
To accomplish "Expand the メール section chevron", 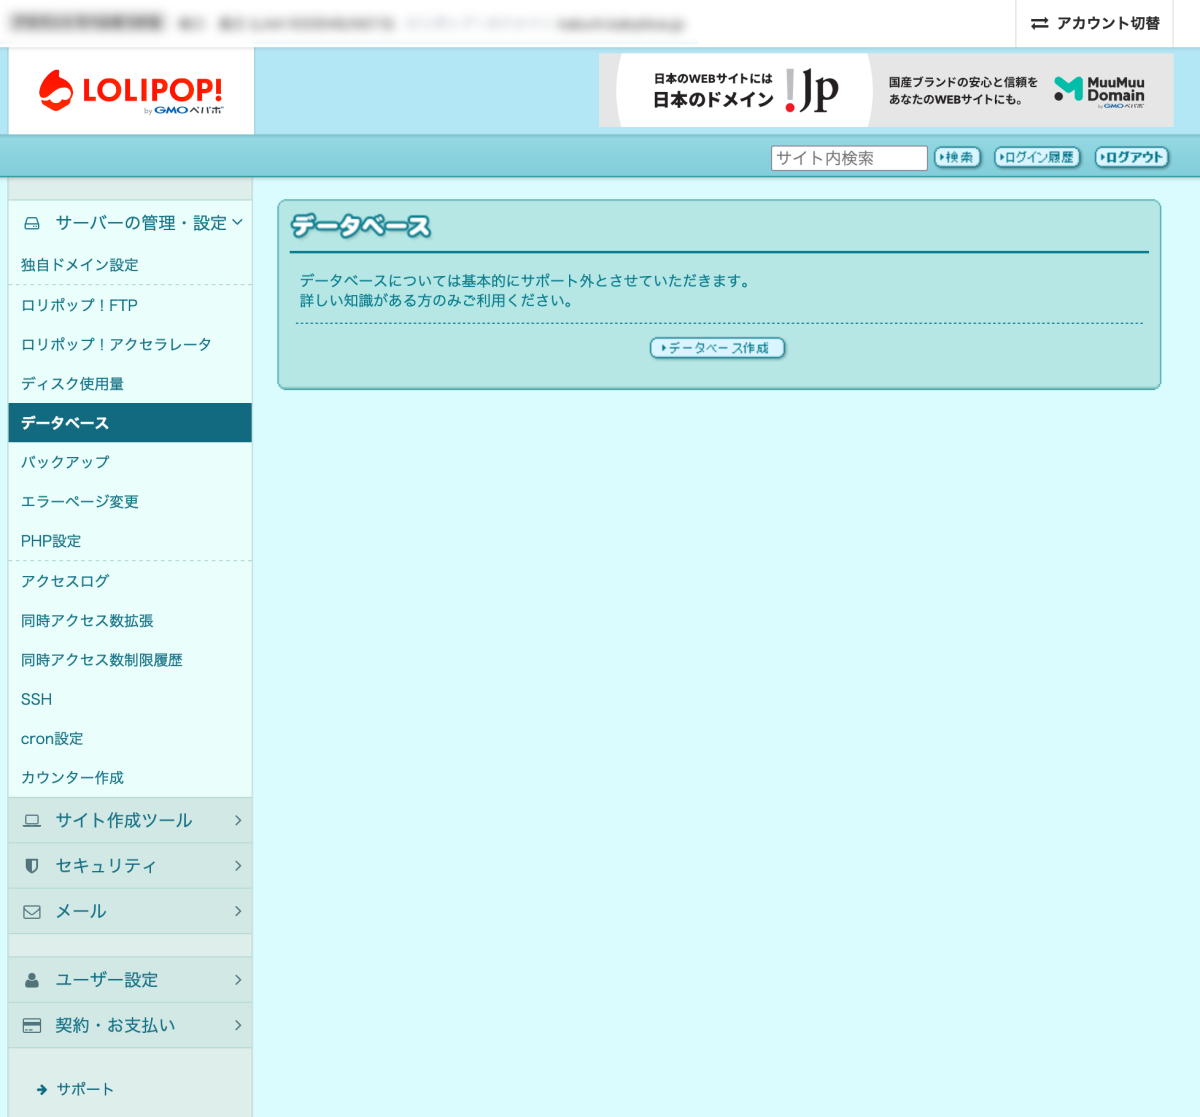I will (x=237, y=911).
